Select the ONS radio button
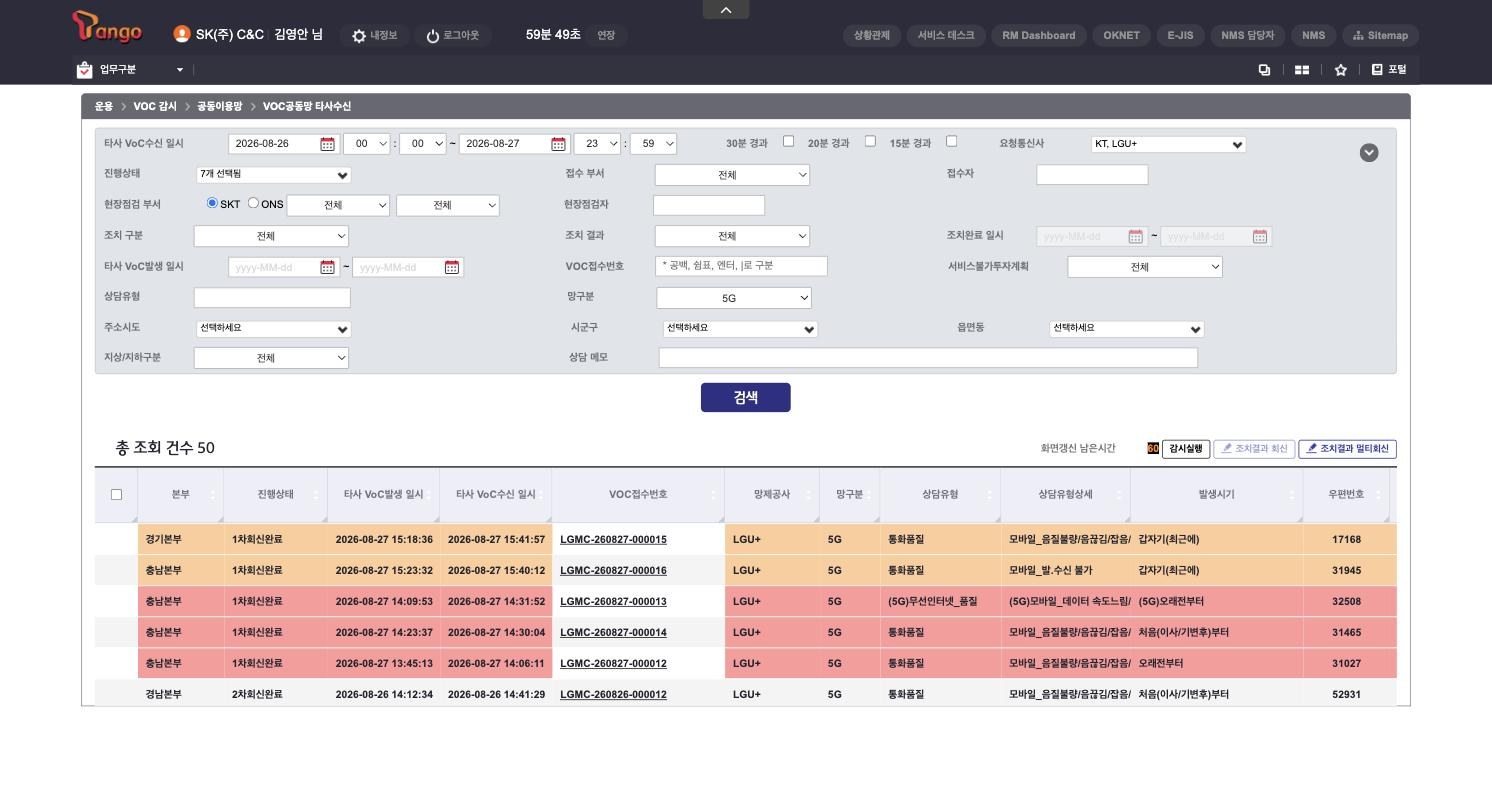This screenshot has width=1492, height=812. [253, 203]
